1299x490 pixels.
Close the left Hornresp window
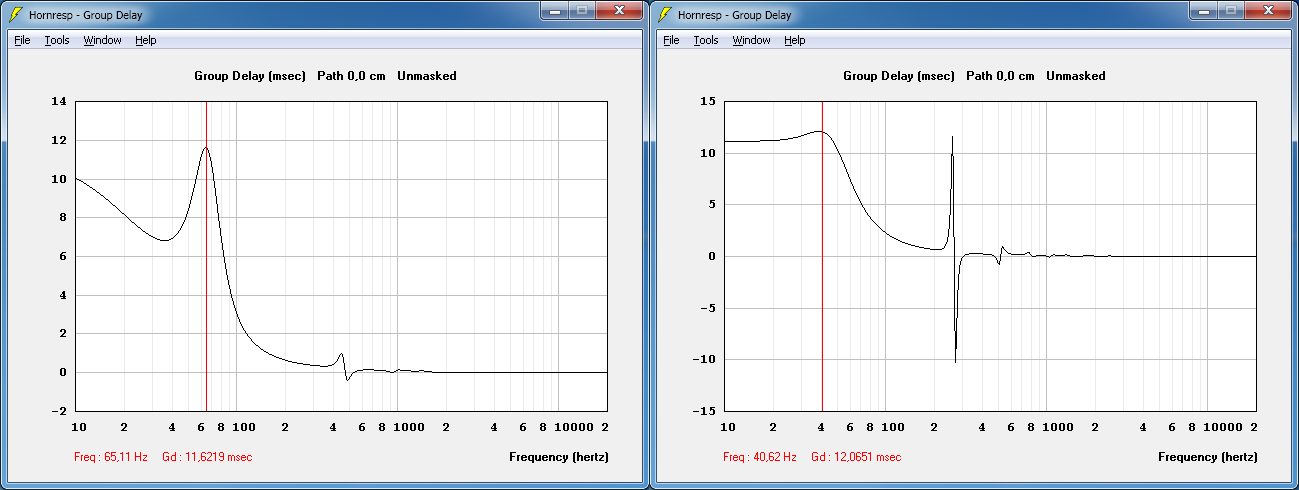click(619, 10)
